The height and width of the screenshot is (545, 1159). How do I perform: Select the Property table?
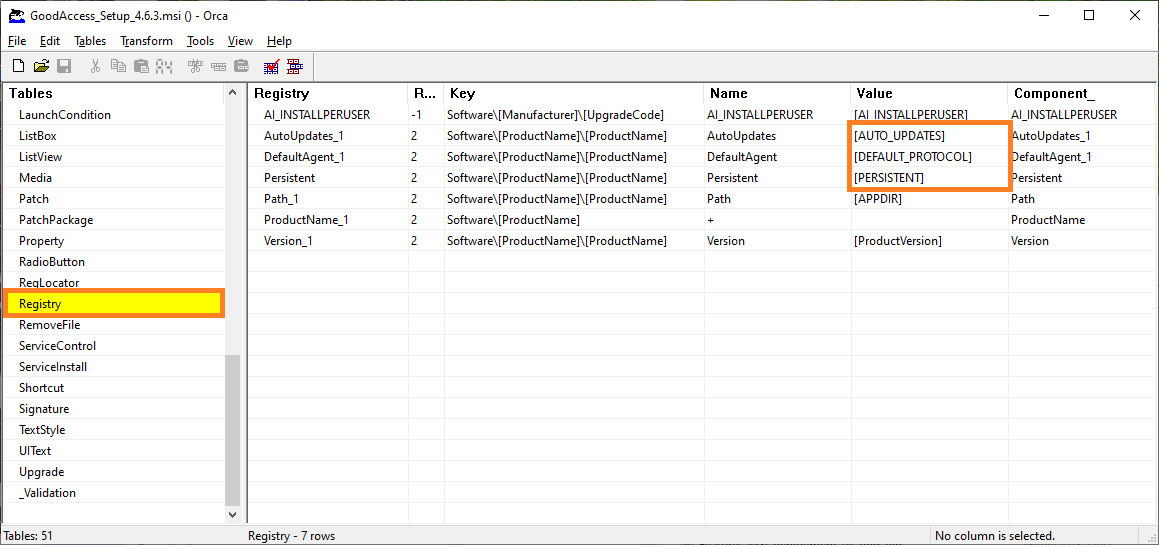point(41,241)
